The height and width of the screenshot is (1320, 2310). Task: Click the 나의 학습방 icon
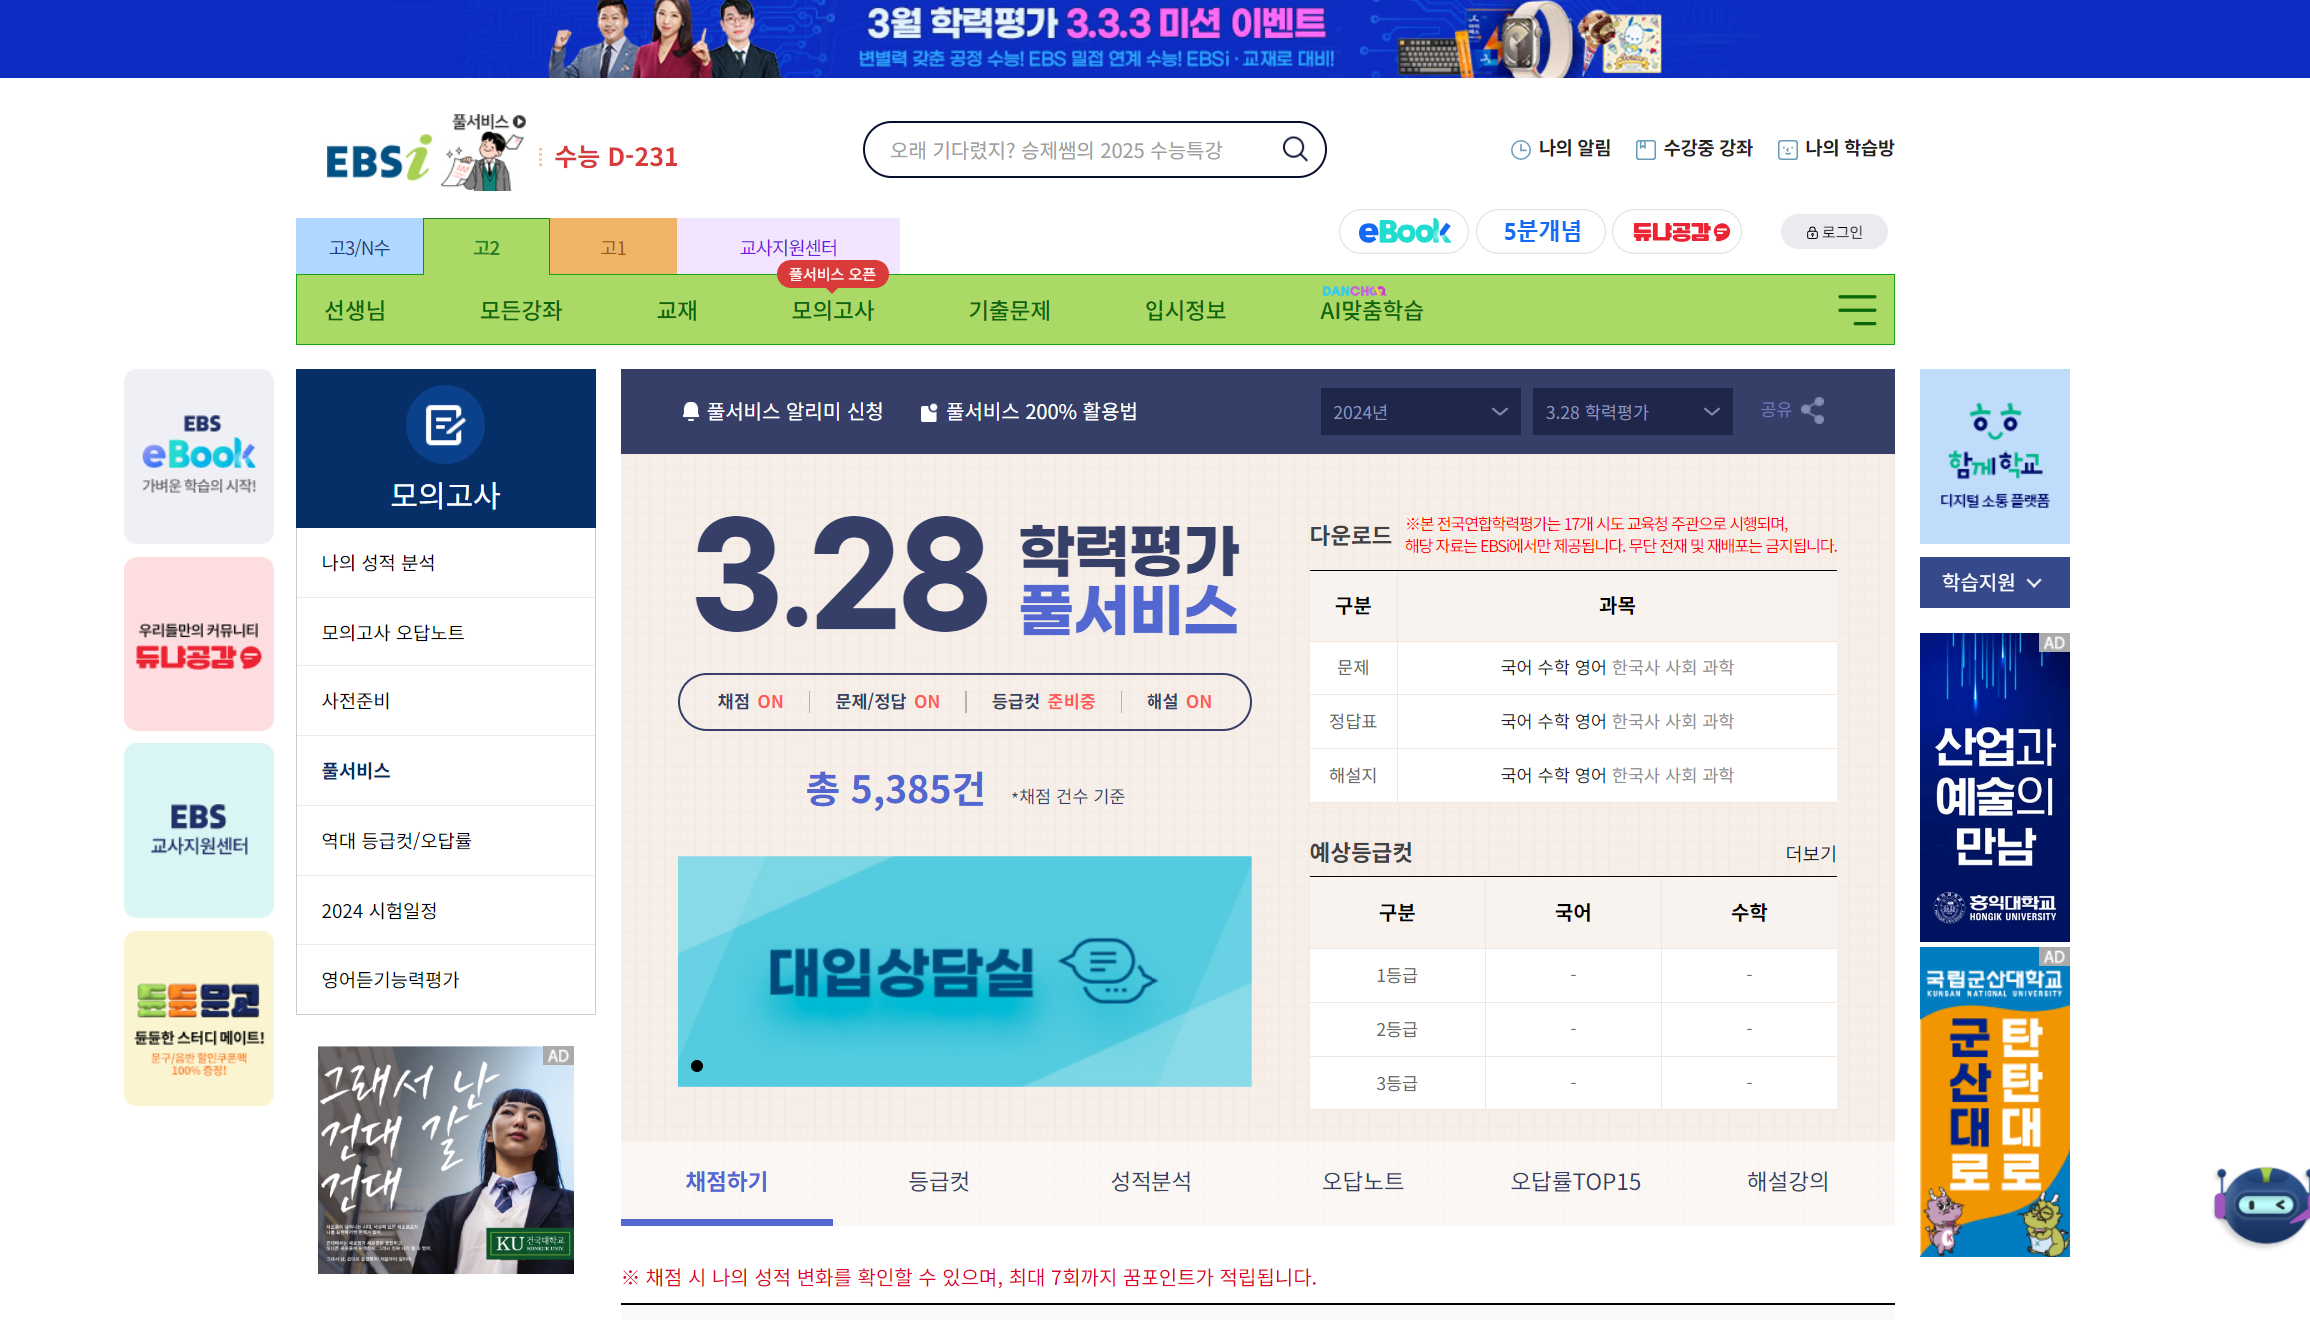click(1787, 150)
